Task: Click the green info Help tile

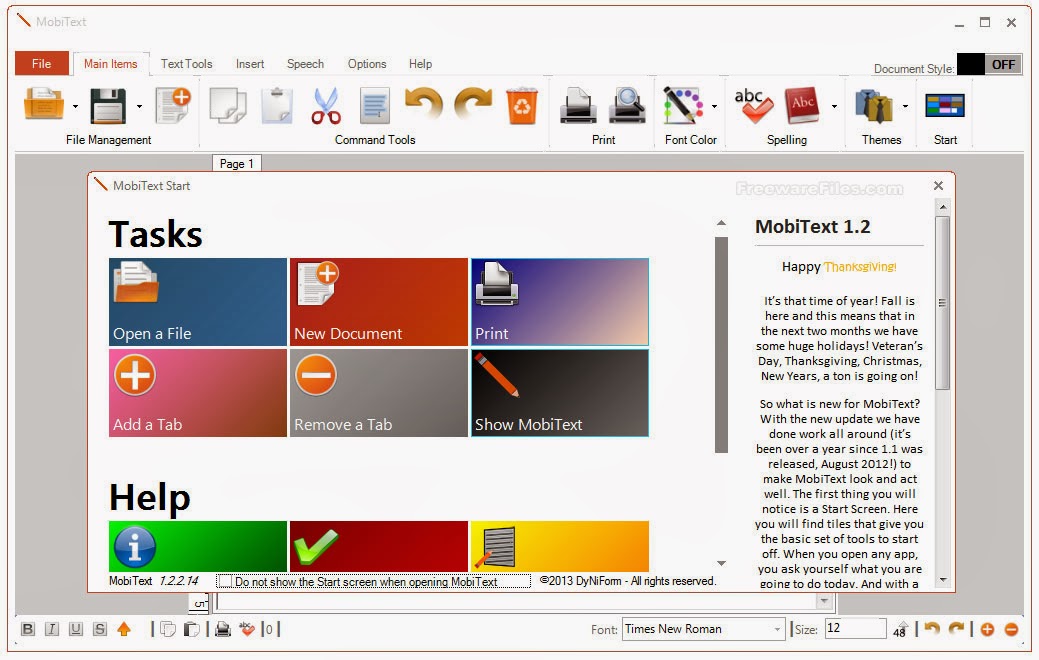Action: click(197, 546)
